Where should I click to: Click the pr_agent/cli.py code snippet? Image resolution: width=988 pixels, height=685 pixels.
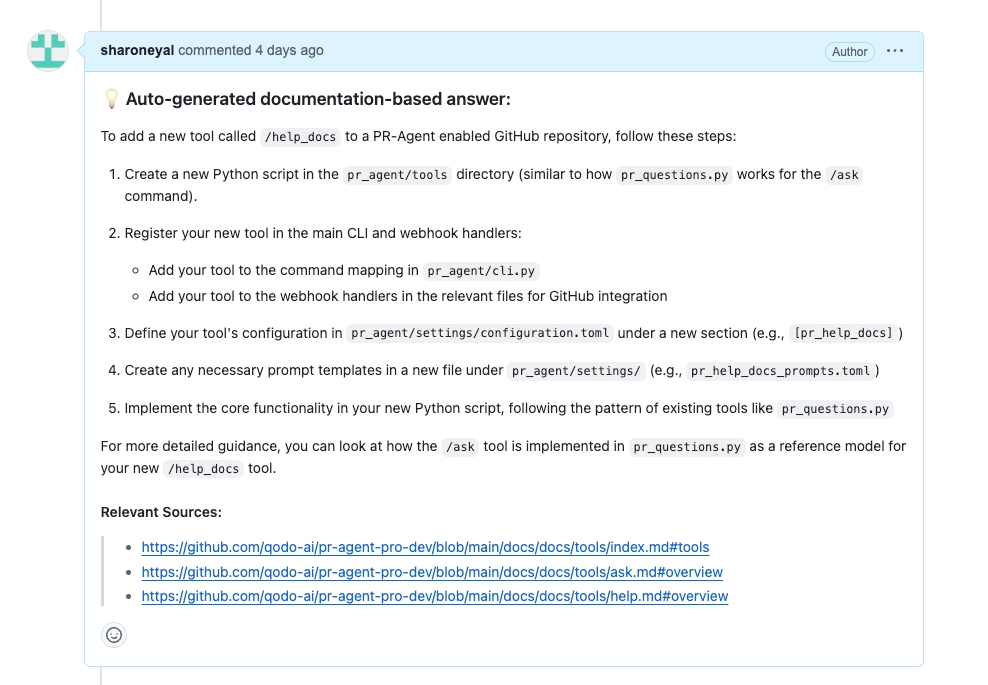(x=483, y=271)
